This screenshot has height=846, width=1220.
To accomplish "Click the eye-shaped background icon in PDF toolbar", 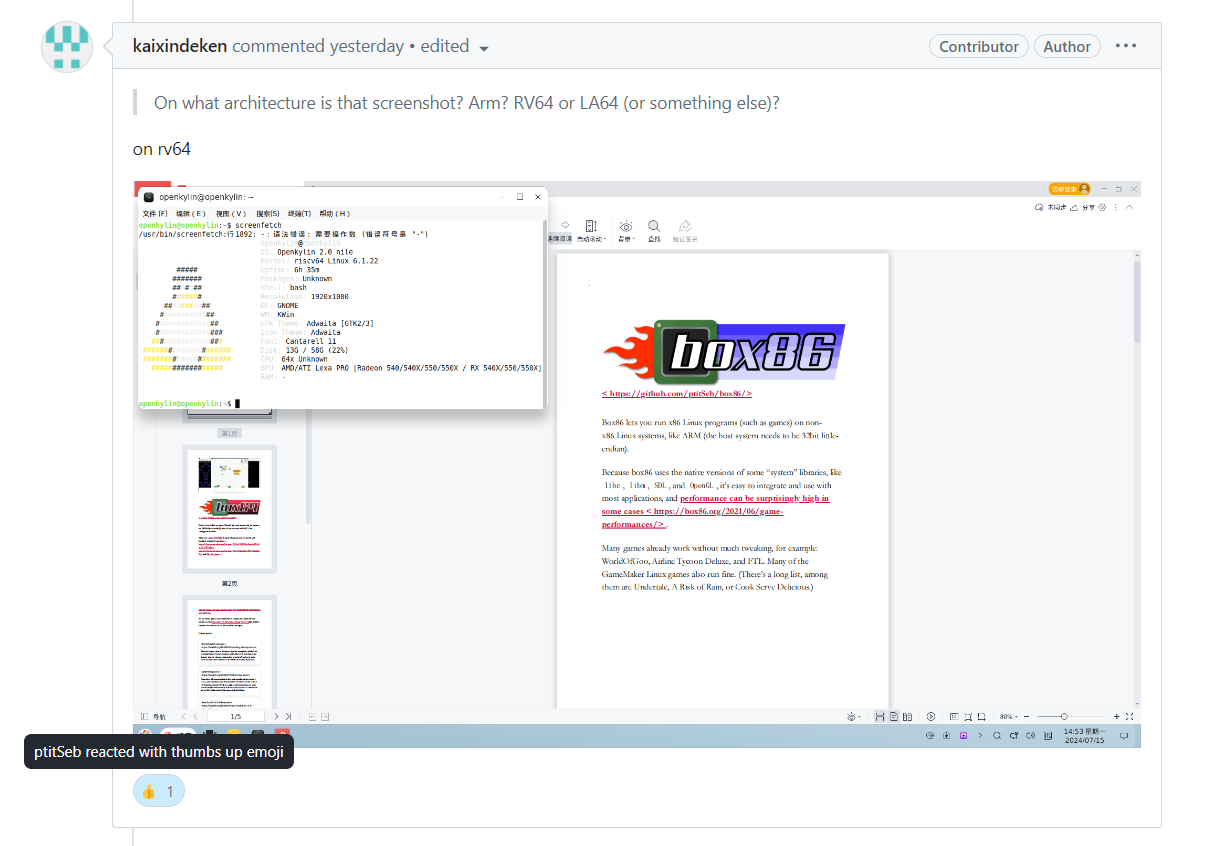I will [626, 227].
